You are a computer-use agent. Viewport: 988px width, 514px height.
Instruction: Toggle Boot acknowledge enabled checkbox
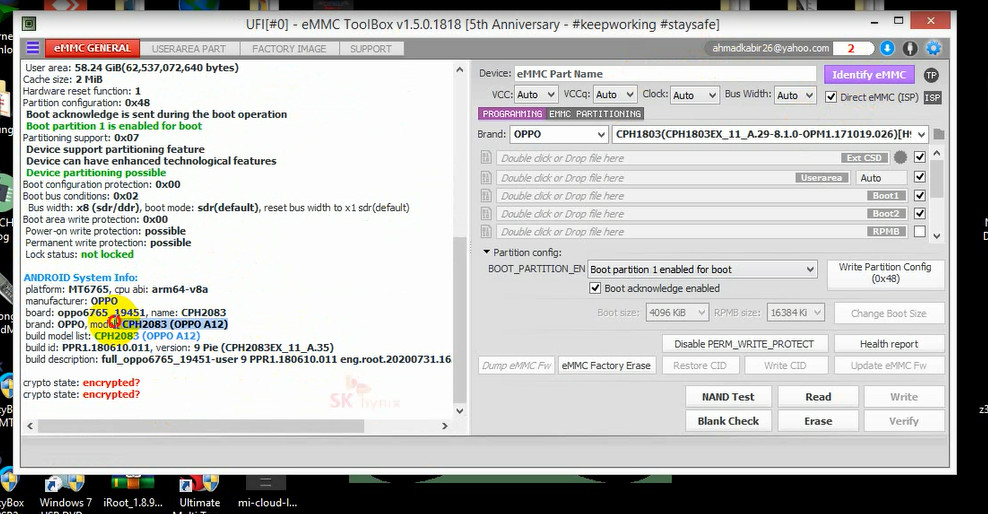point(595,288)
